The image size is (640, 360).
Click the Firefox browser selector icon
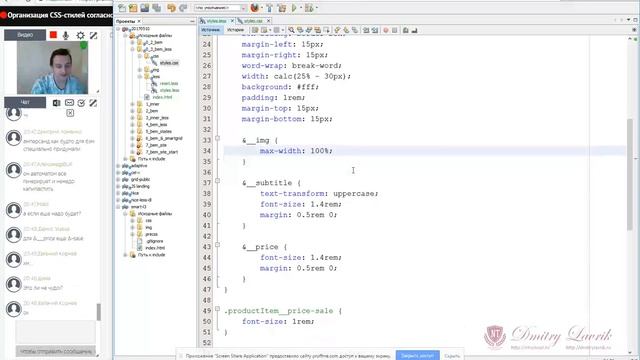click(x=255, y=8)
